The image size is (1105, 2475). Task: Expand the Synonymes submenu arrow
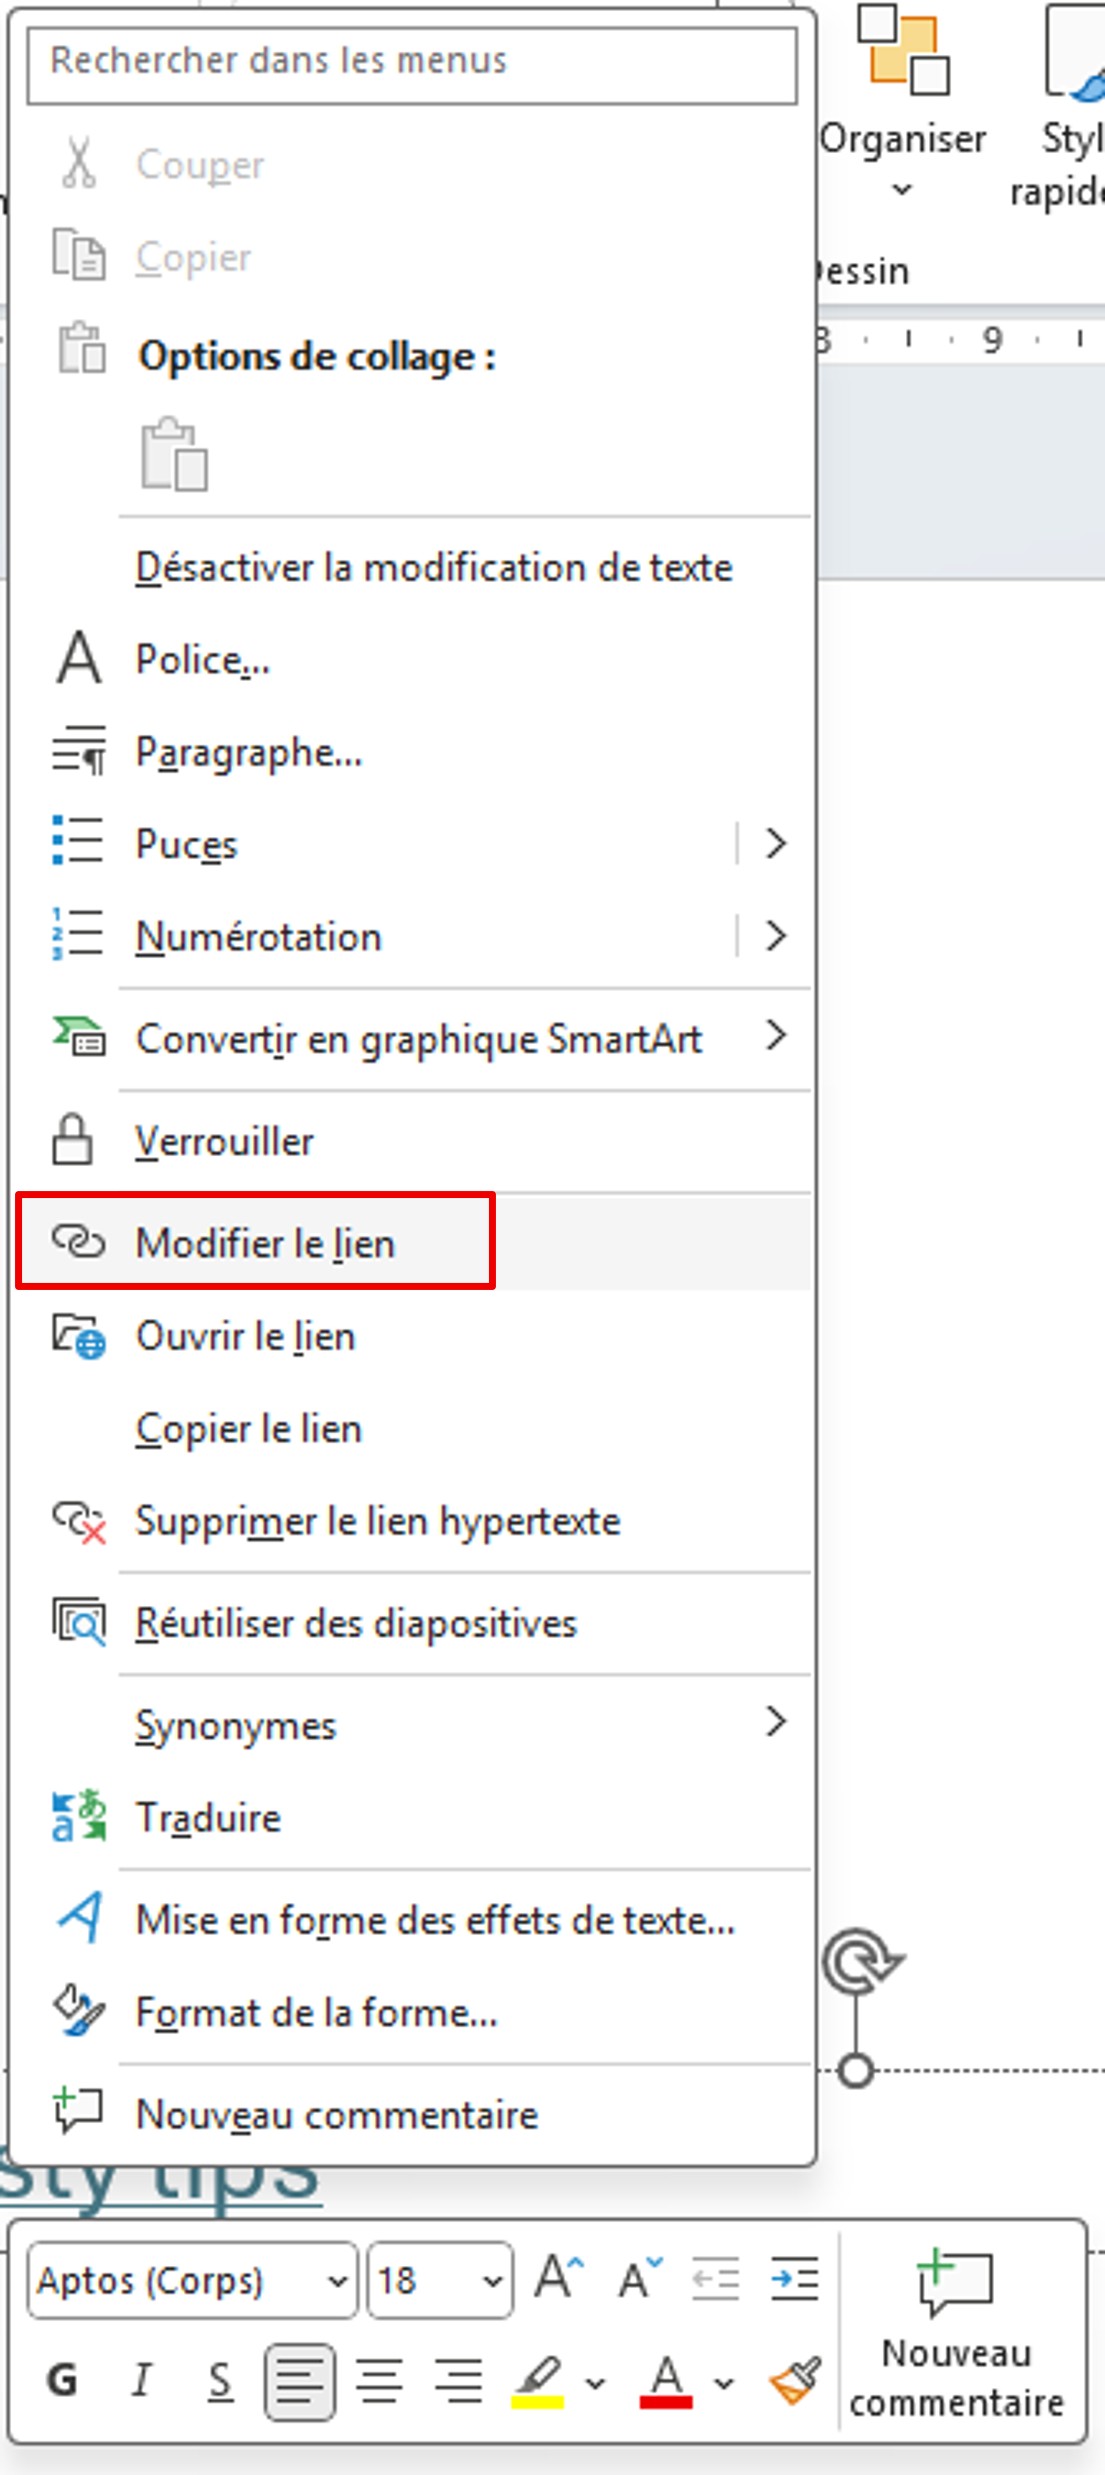point(778,1724)
